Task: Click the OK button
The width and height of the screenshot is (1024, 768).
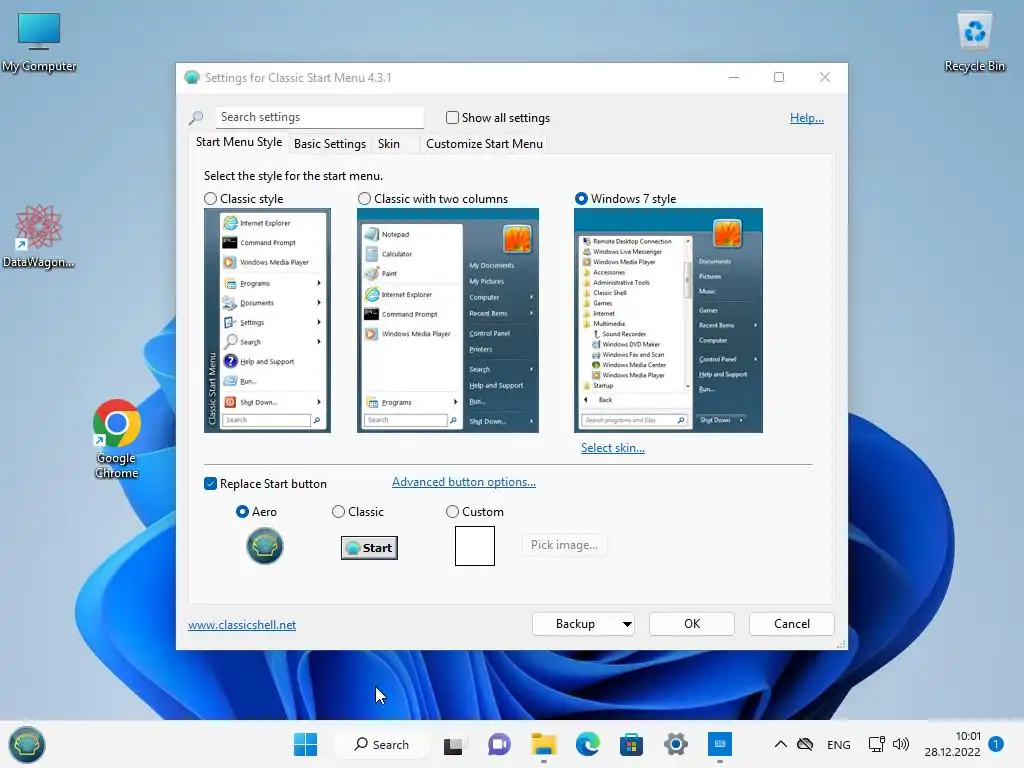Action: tap(692, 624)
